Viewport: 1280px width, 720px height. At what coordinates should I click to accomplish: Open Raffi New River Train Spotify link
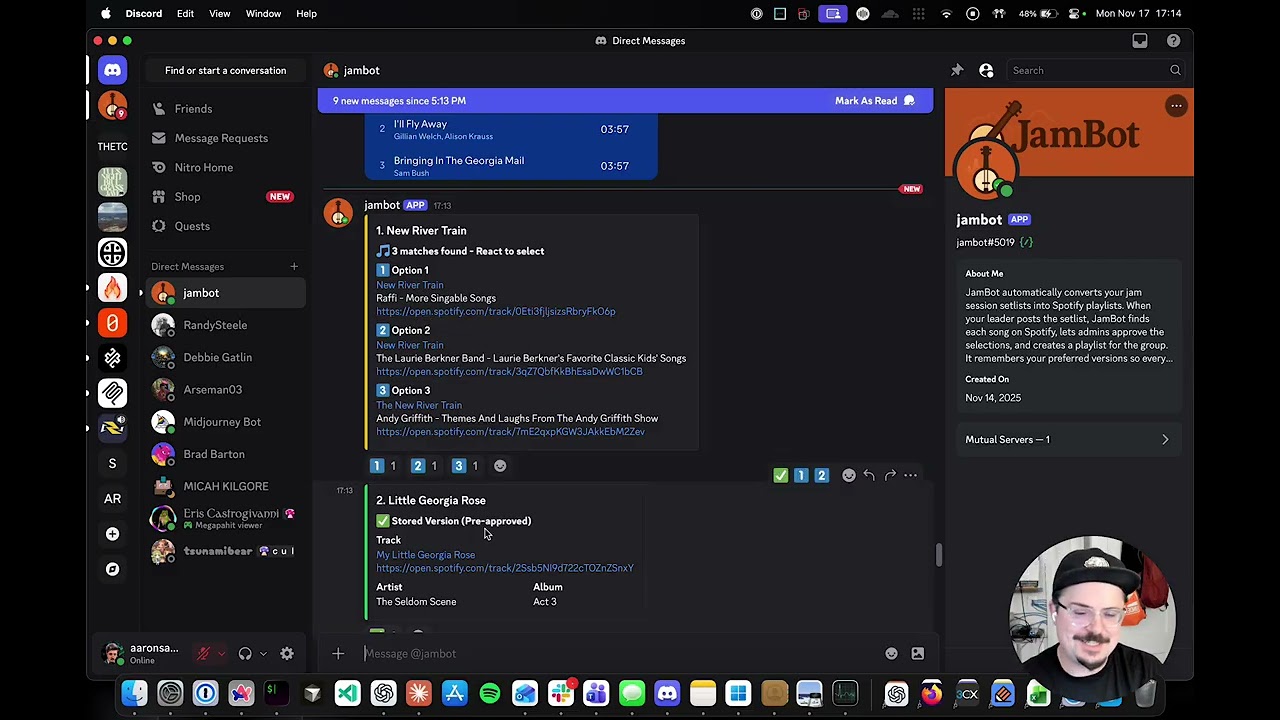point(495,312)
